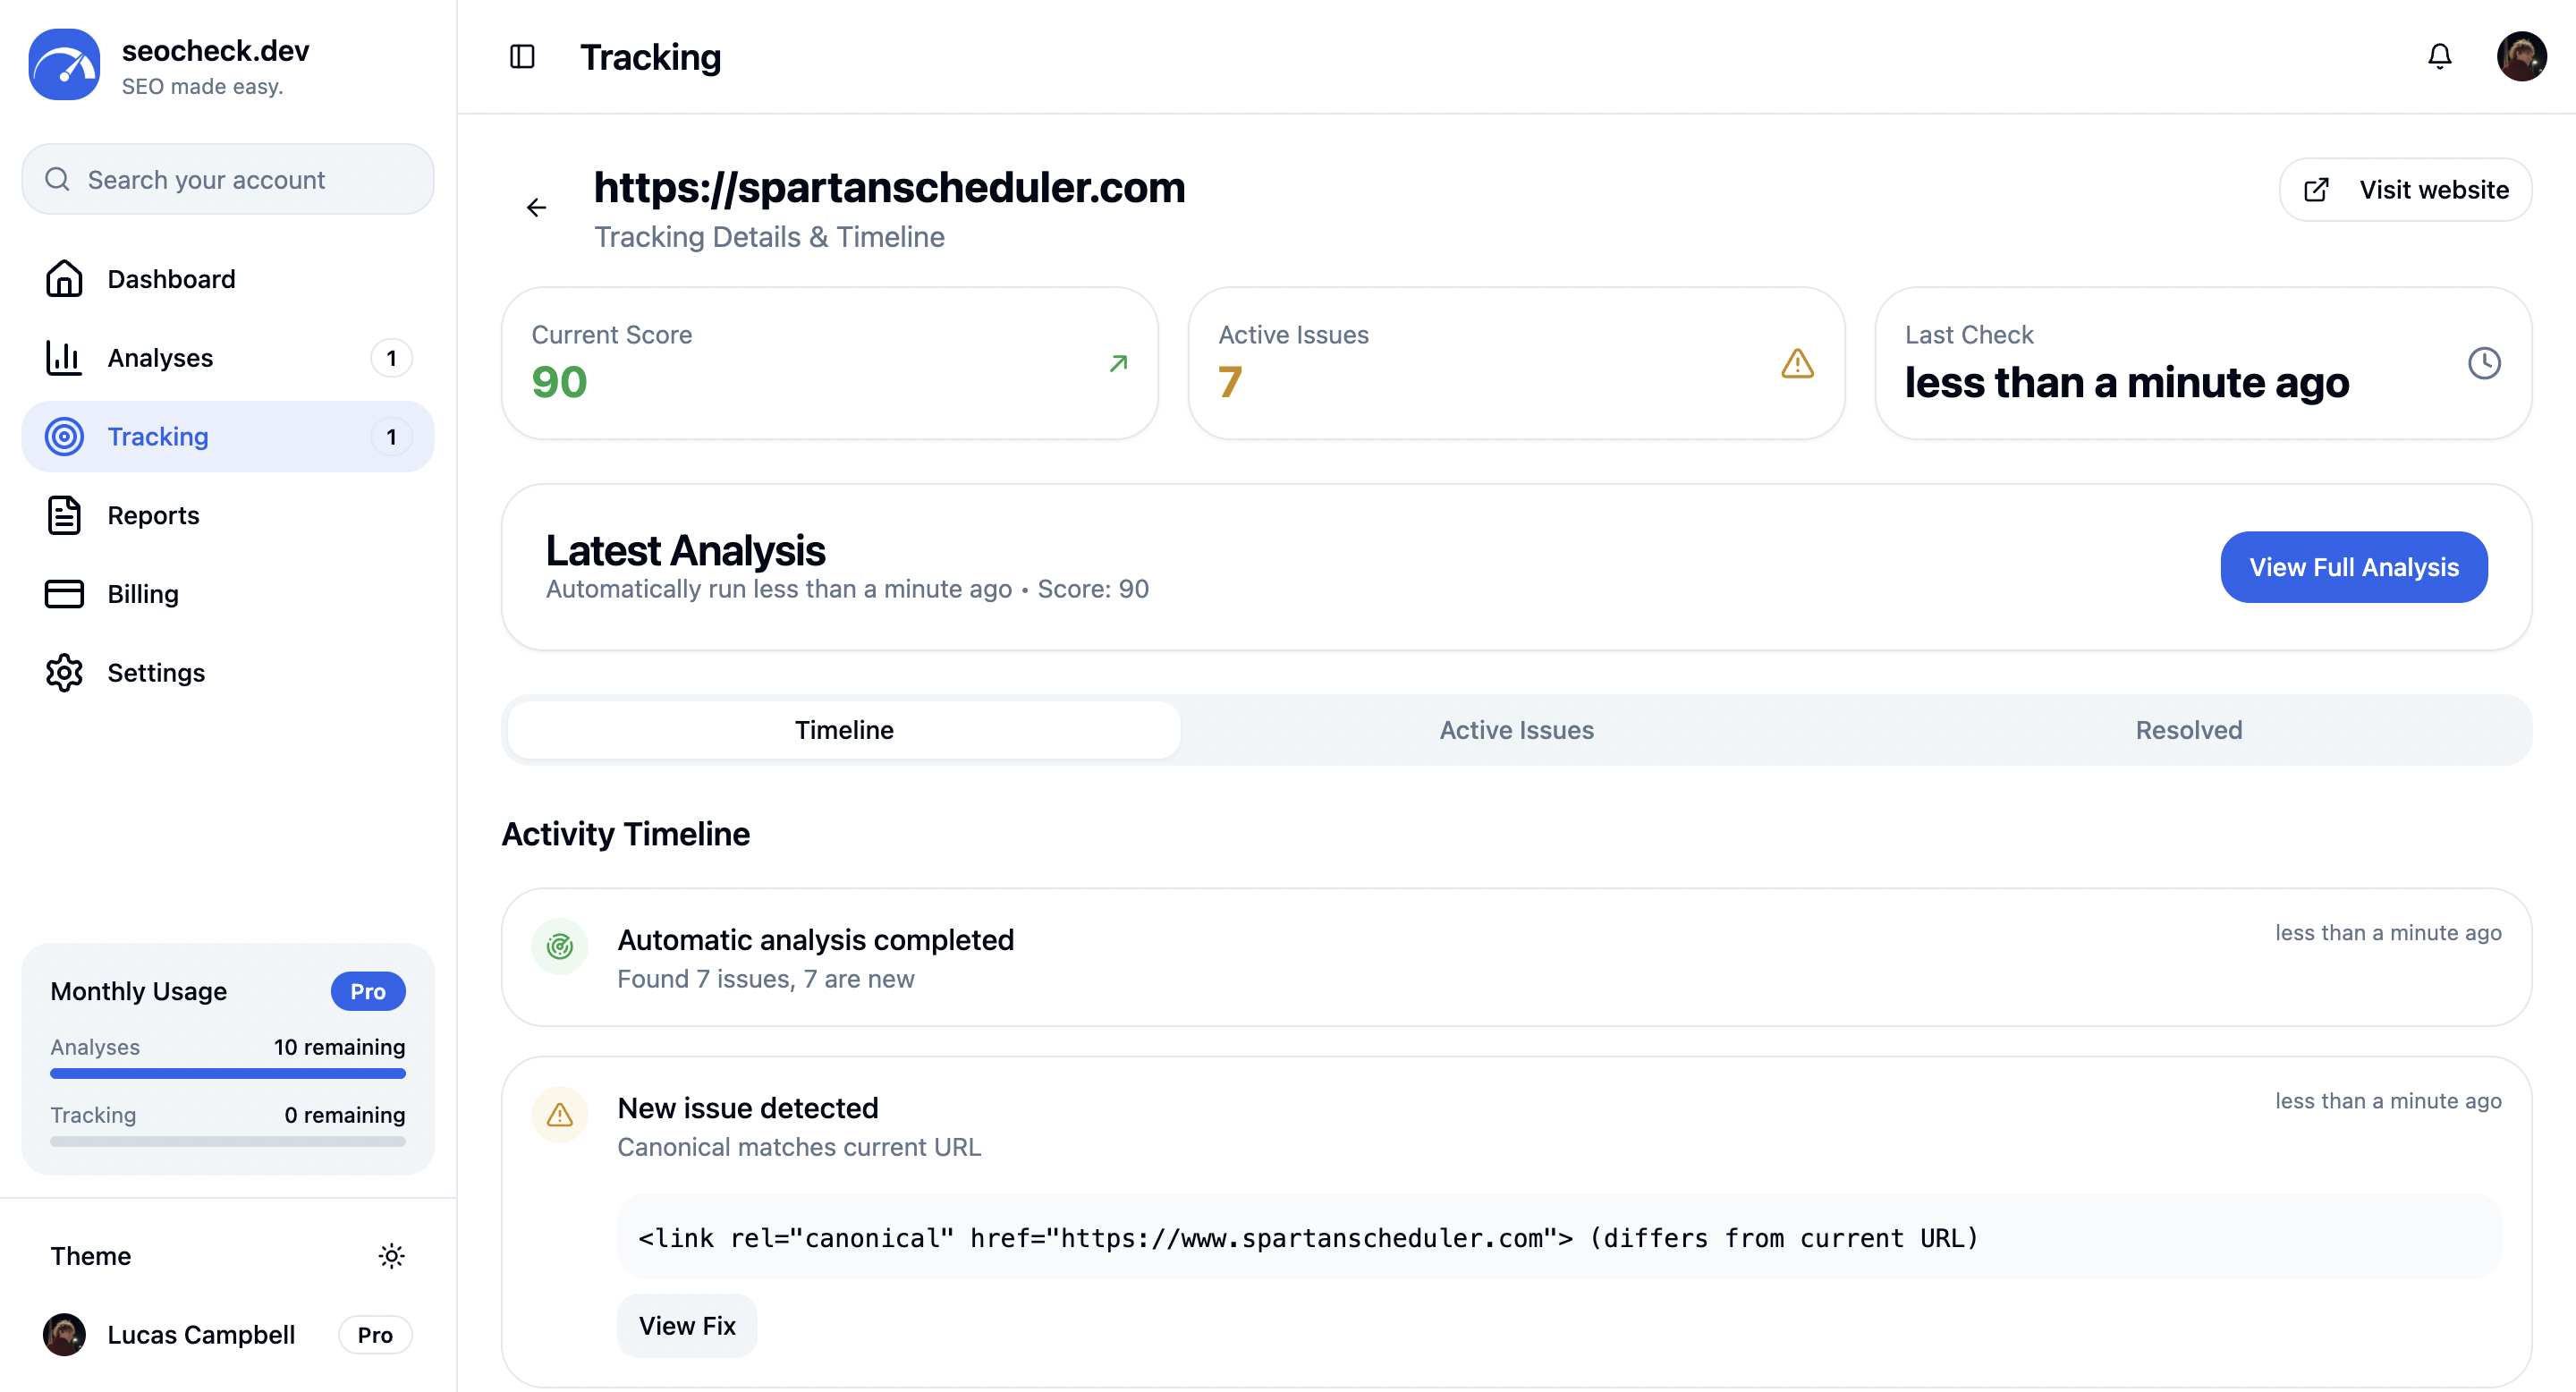Select Tracking in the sidebar
Screen dimensions: 2576x1392
228,437
